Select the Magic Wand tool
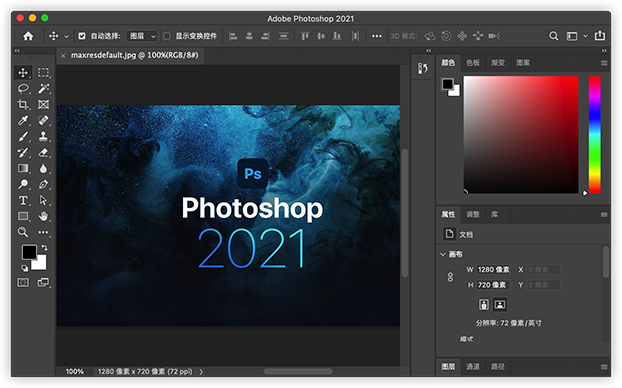The height and width of the screenshot is (388, 622). click(x=43, y=88)
